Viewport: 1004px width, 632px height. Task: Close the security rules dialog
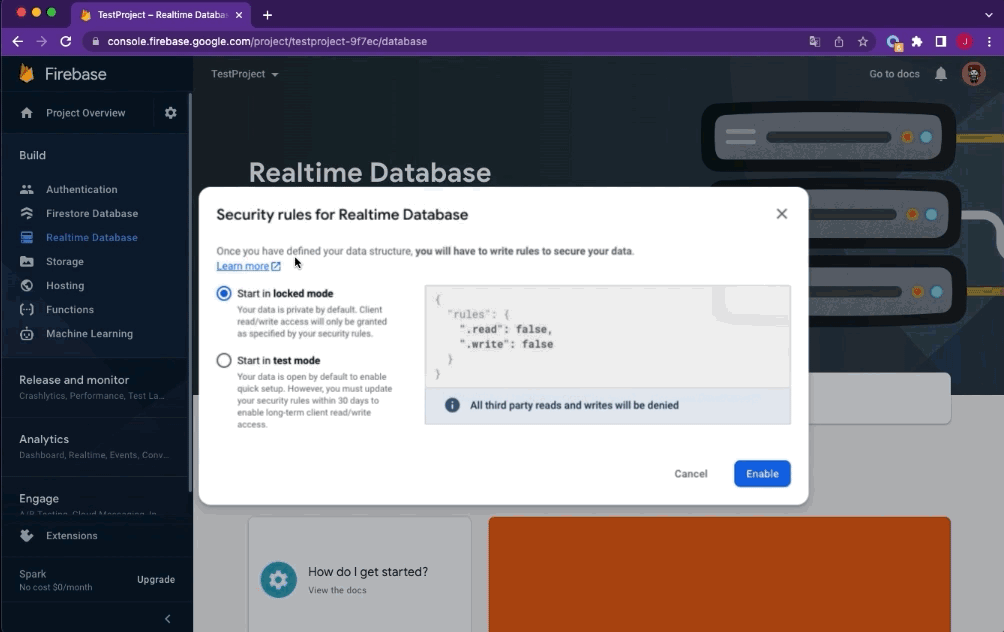click(x=782, y=214)
